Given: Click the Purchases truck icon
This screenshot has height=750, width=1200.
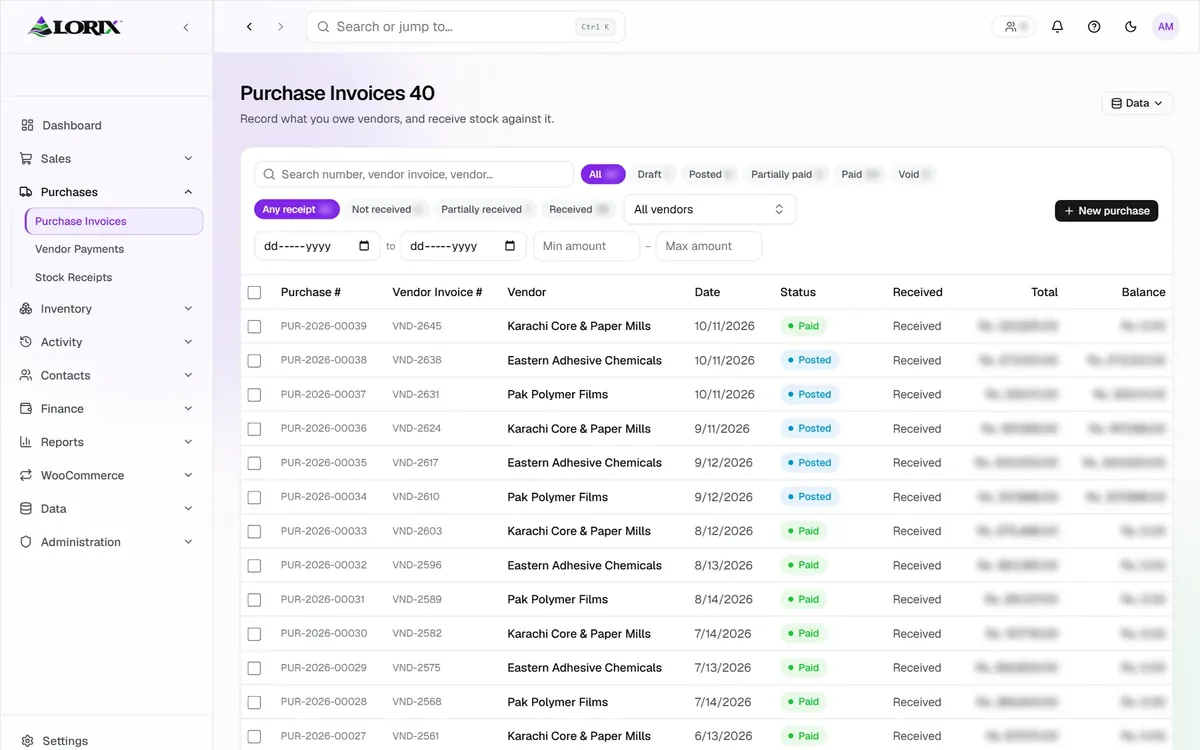Looking at the screenshot, I should coord(26,192).
